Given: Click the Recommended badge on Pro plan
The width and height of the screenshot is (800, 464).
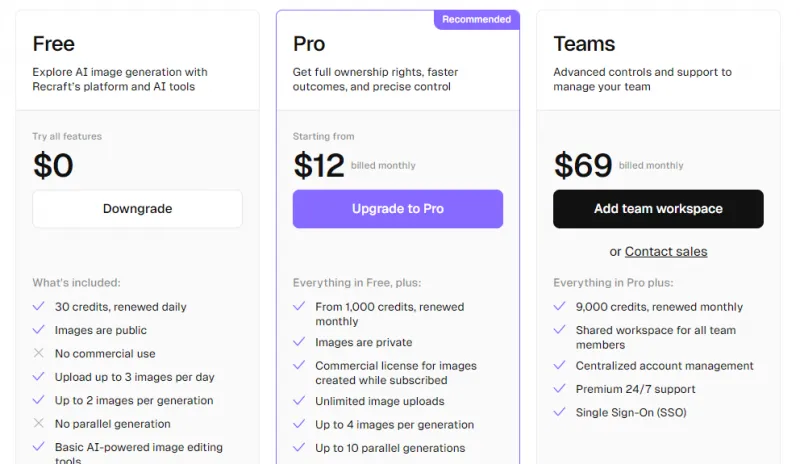Looking at the screenshot, I should pos(476,19).
